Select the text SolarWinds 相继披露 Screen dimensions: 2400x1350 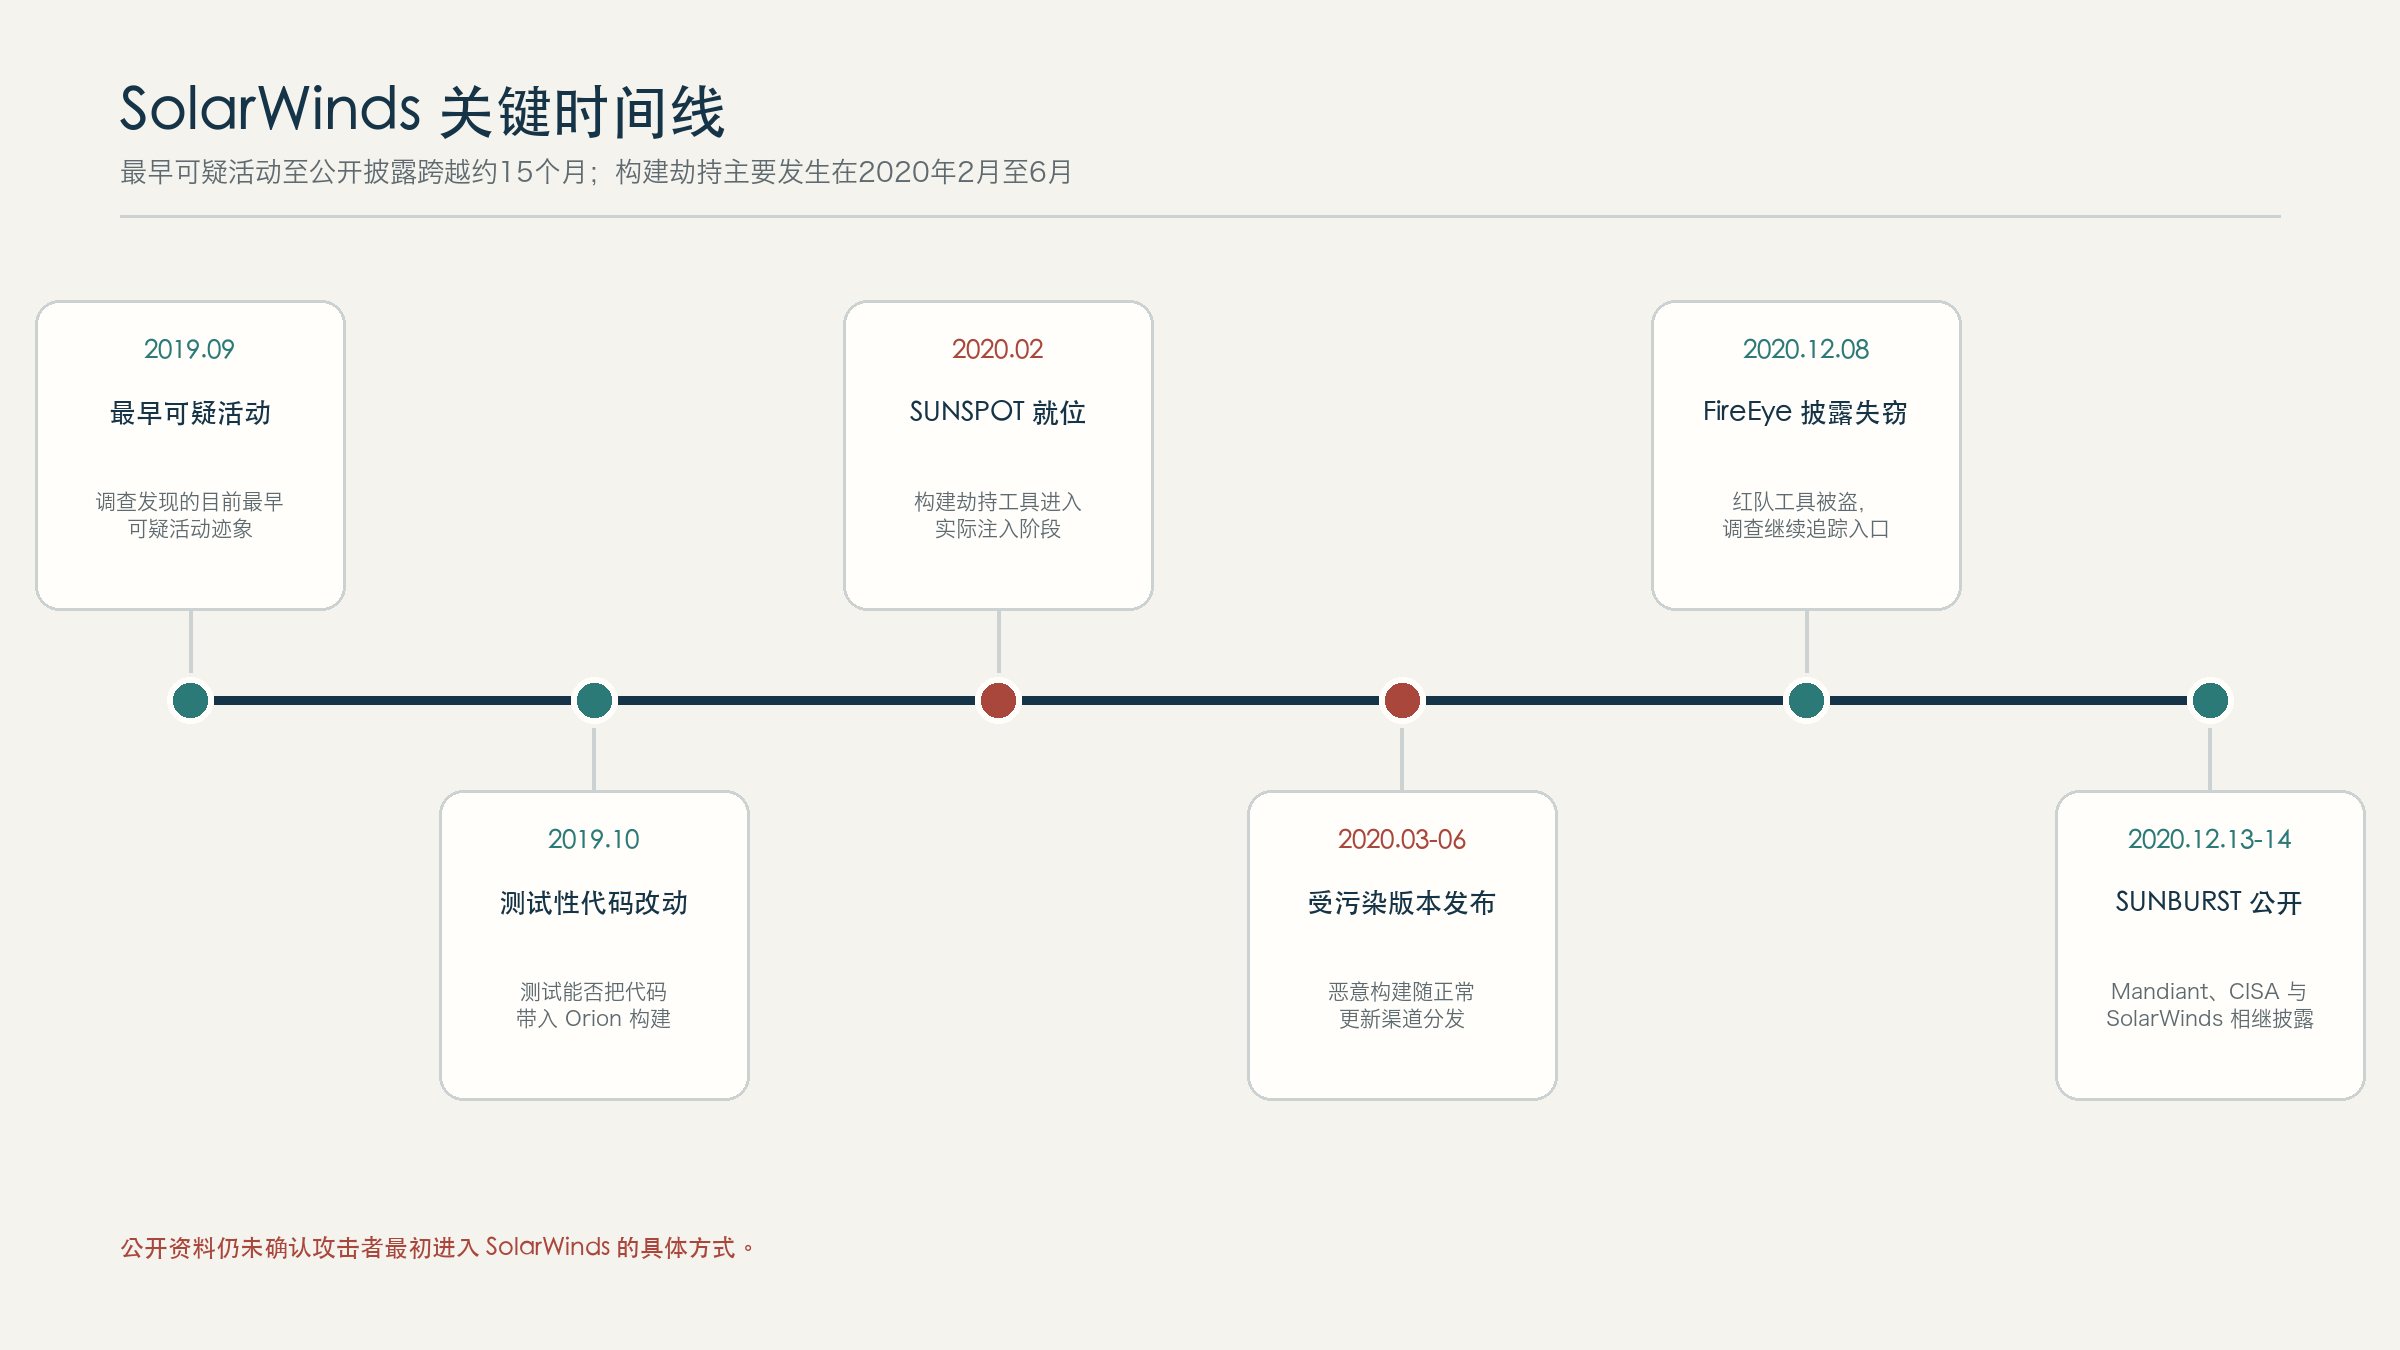click(x=2210, y=1019)
